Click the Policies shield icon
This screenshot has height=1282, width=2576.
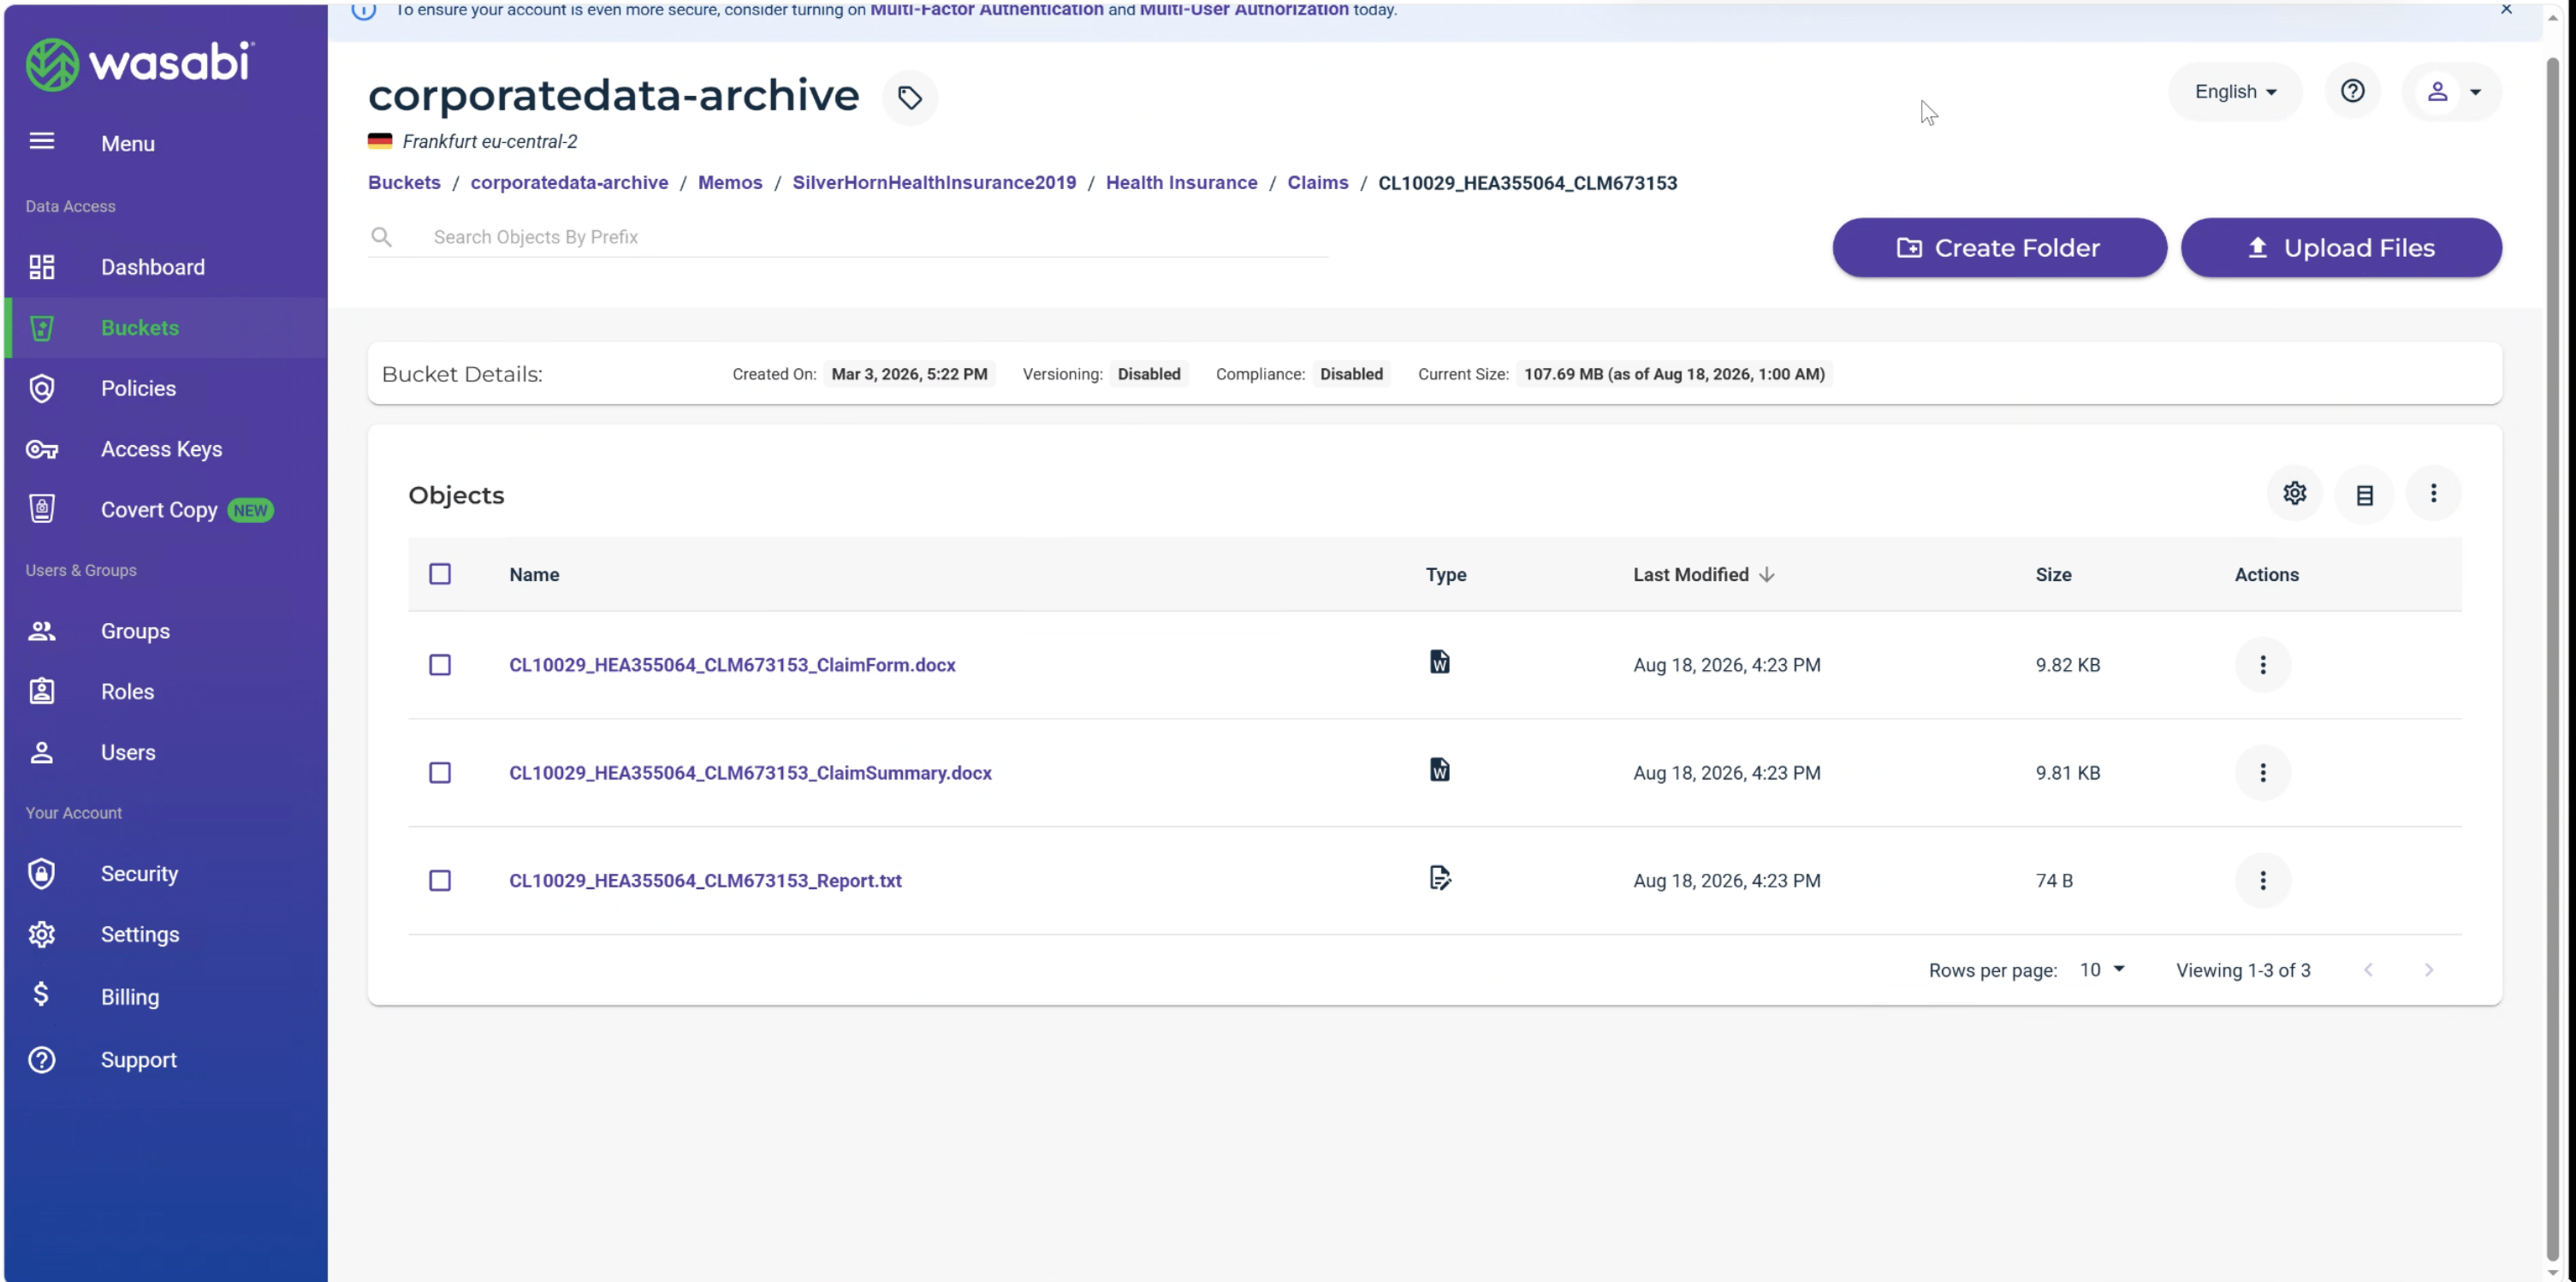42,388
